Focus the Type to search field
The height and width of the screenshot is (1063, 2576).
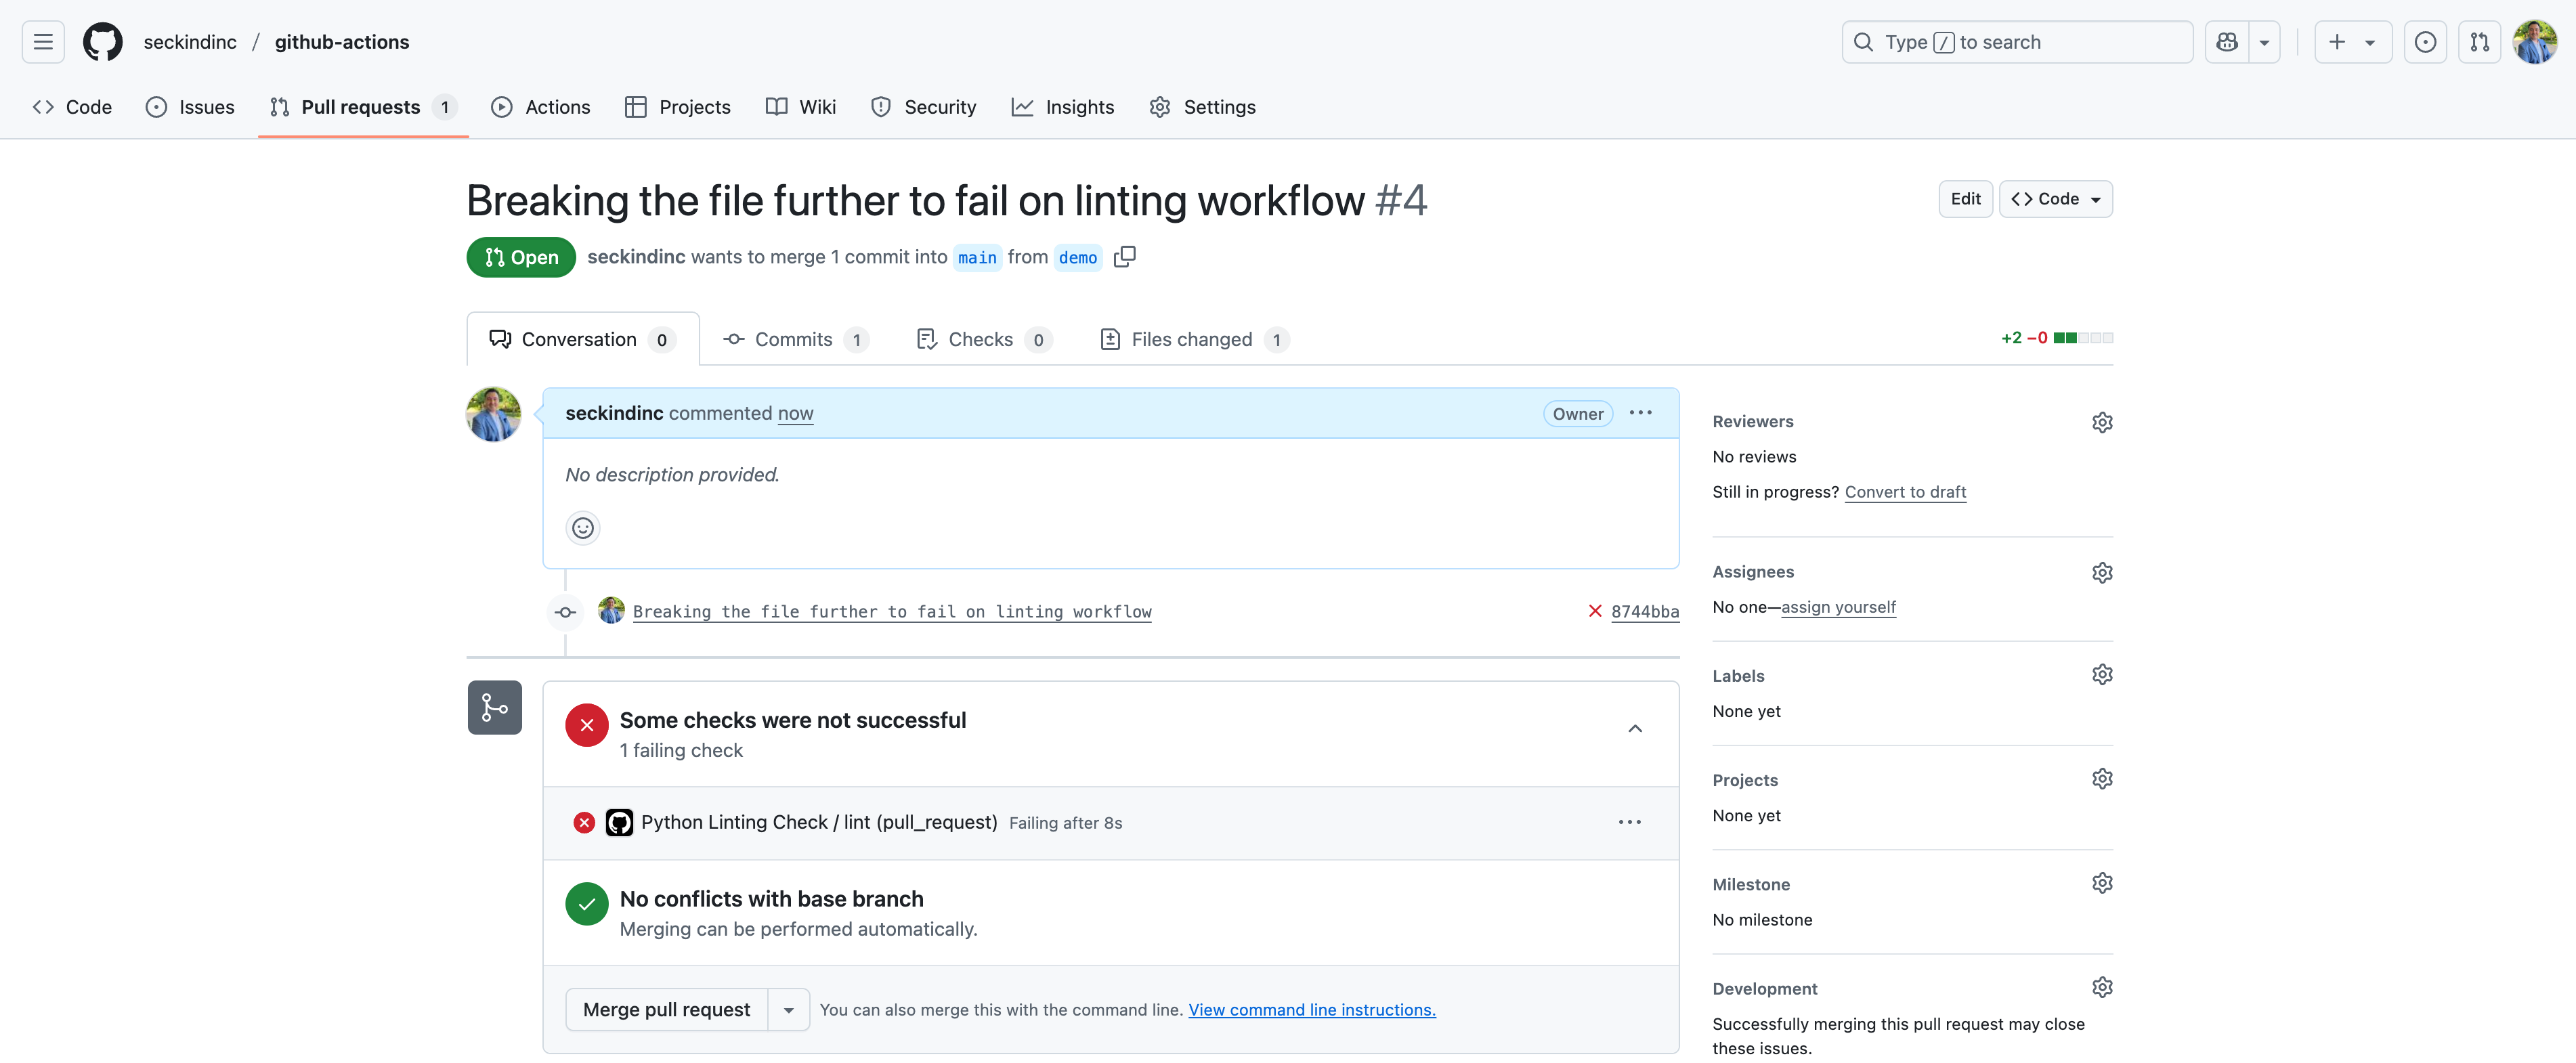pos(2017,42)
